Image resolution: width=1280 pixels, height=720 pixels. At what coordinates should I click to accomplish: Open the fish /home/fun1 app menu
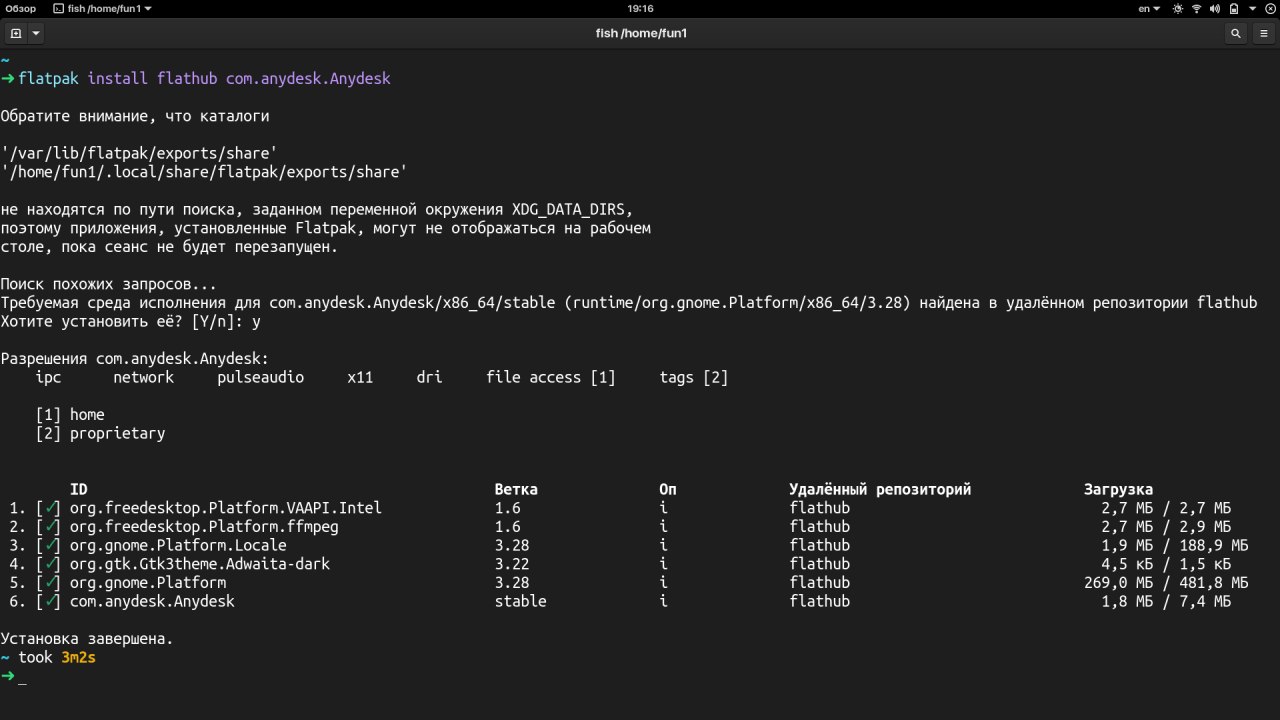102,8
